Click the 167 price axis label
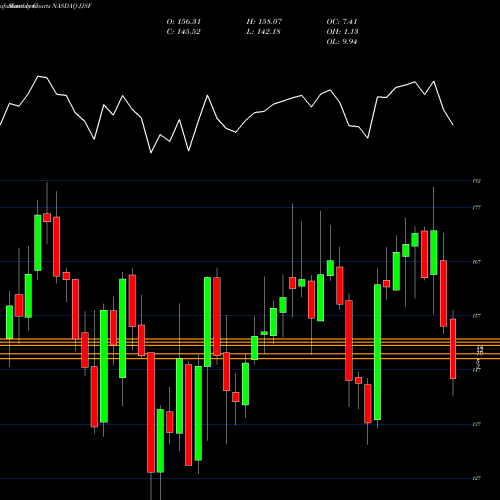 click(x=477, y=262)
